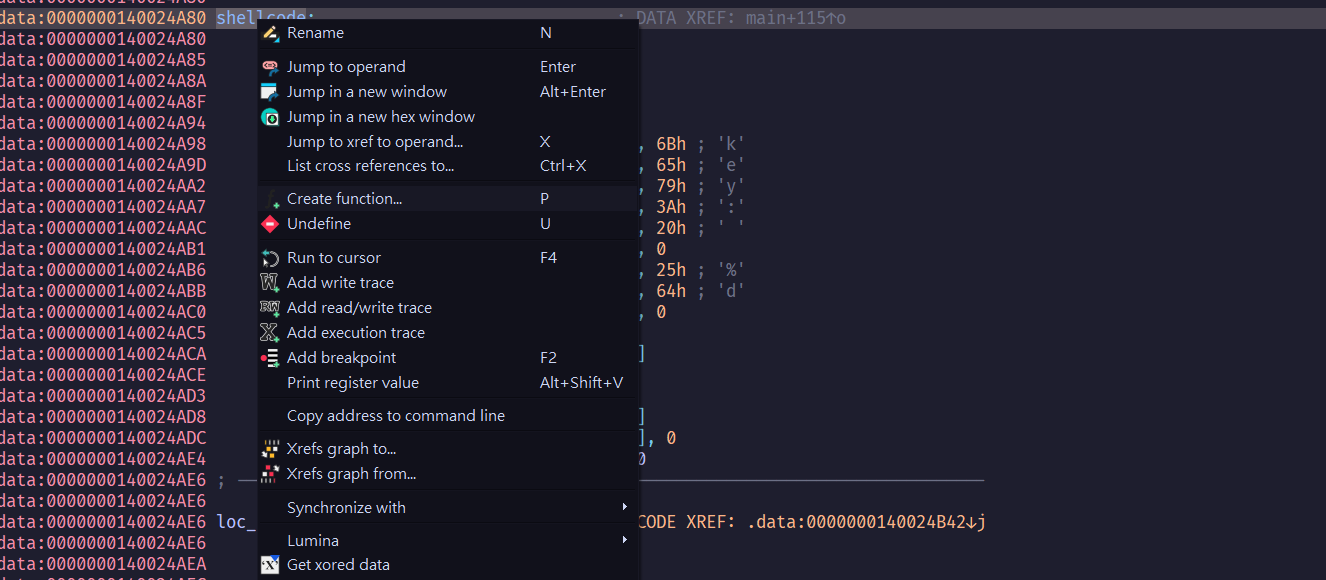The width and height of the screenshot is (1326, 580).
Task: Click address data:0000000140024ACE
Action: tap(103, 375)
